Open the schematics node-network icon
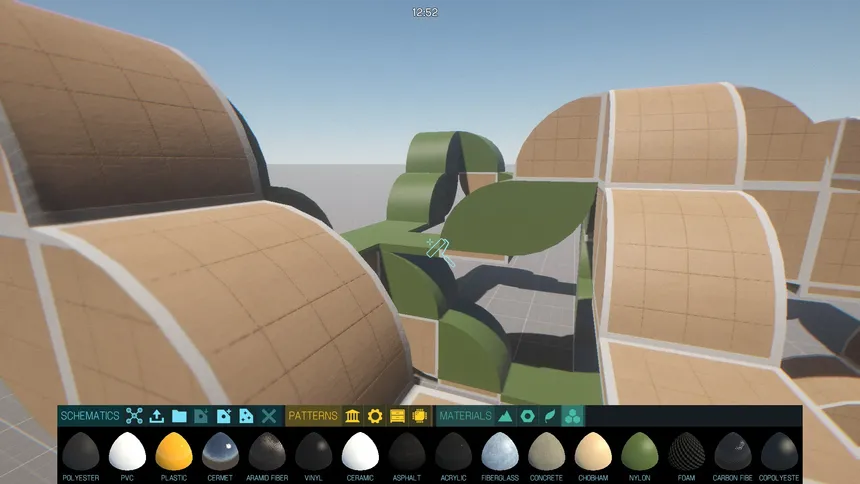 pos(134,416)
